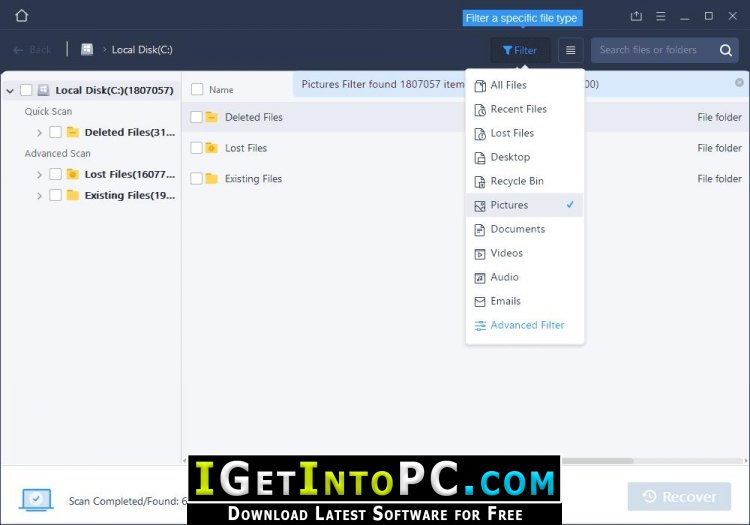This screenshot has width=750, height=525.
Task: Dismiss the Pictures Filter notification banner
Action: 739,83
